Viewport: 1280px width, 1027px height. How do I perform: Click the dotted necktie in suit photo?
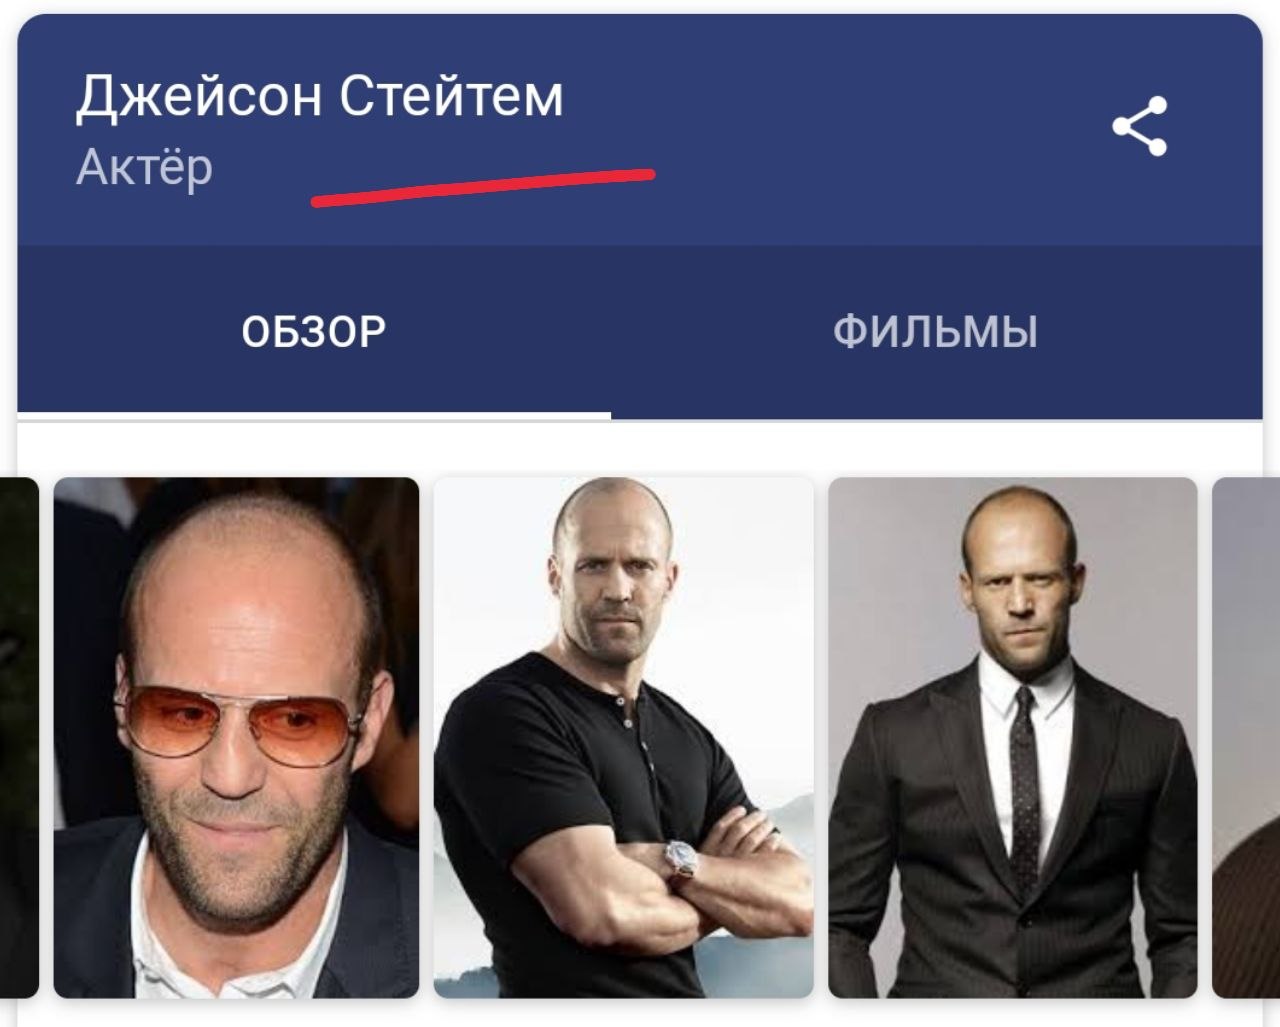coord(1023,790)
